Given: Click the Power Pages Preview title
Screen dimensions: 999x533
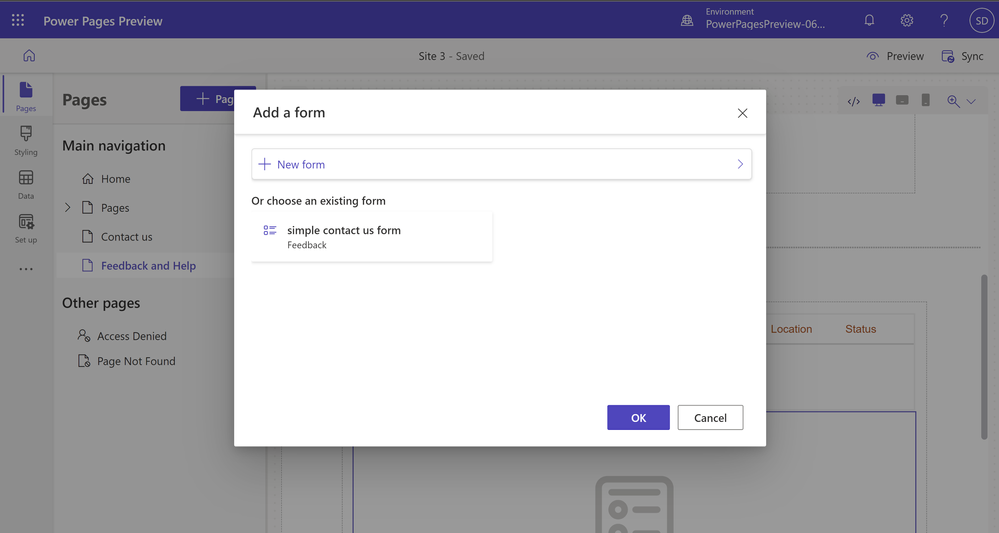Looking at the screenshot, I should point(103,21).
